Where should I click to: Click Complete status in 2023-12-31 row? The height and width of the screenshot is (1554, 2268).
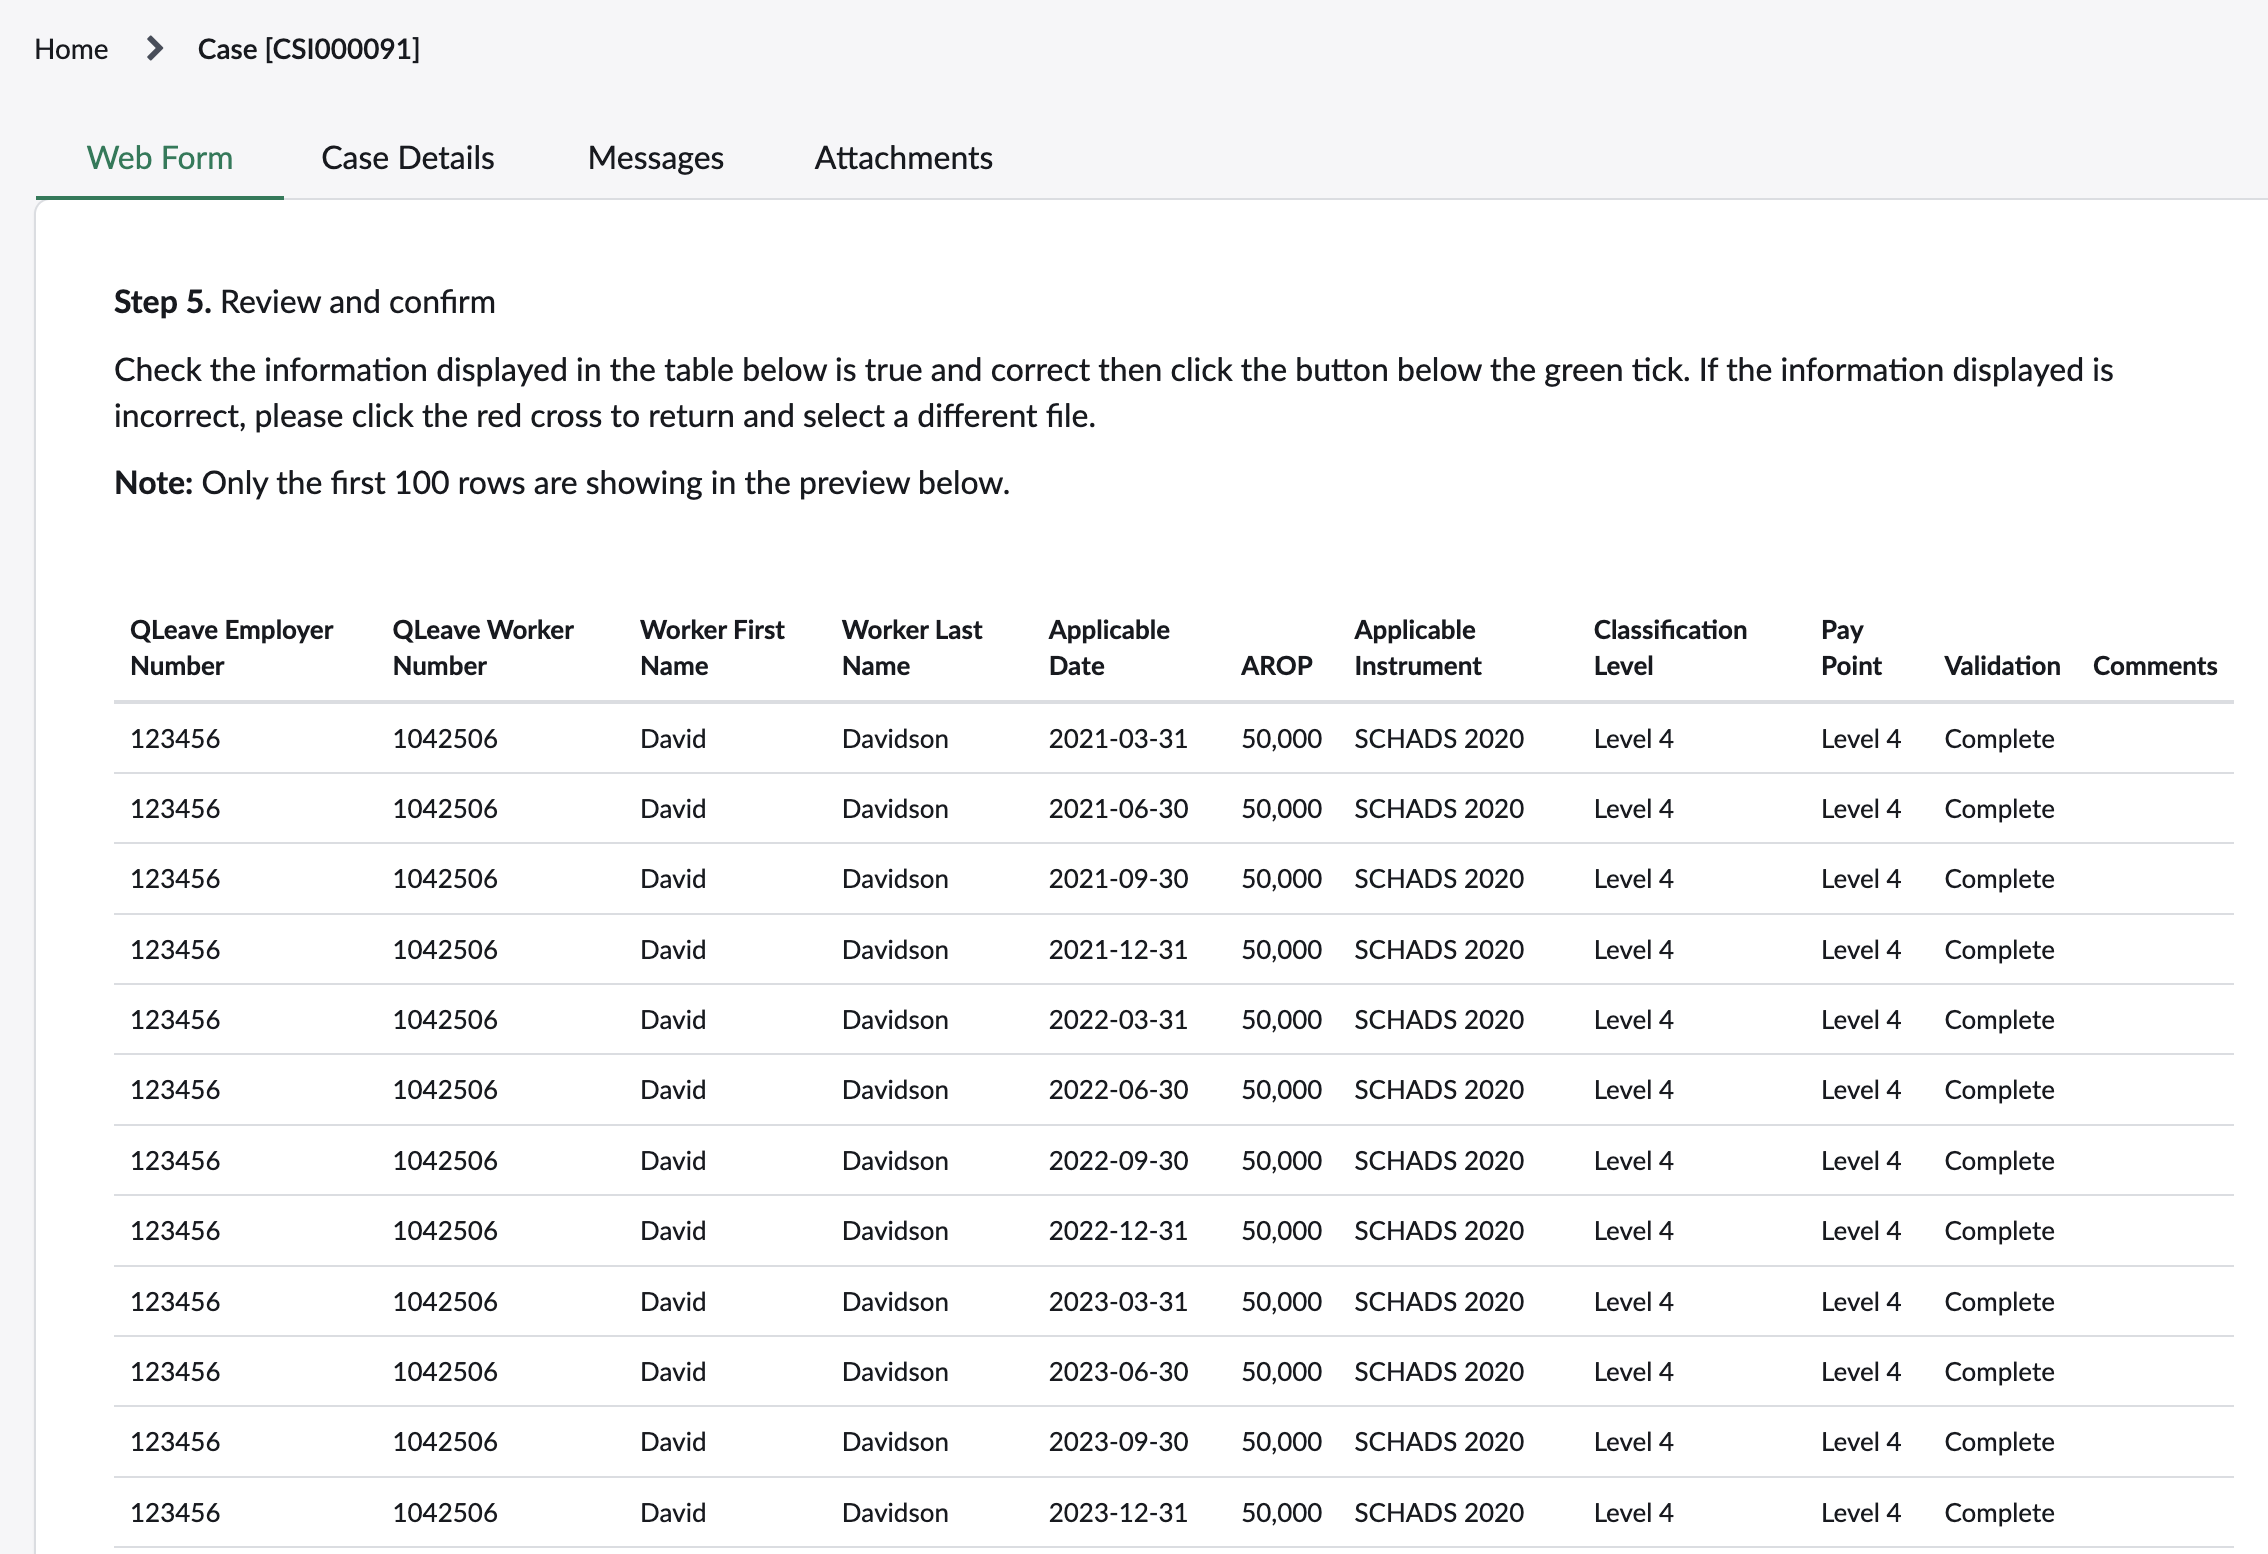tap(1999, 1512)
